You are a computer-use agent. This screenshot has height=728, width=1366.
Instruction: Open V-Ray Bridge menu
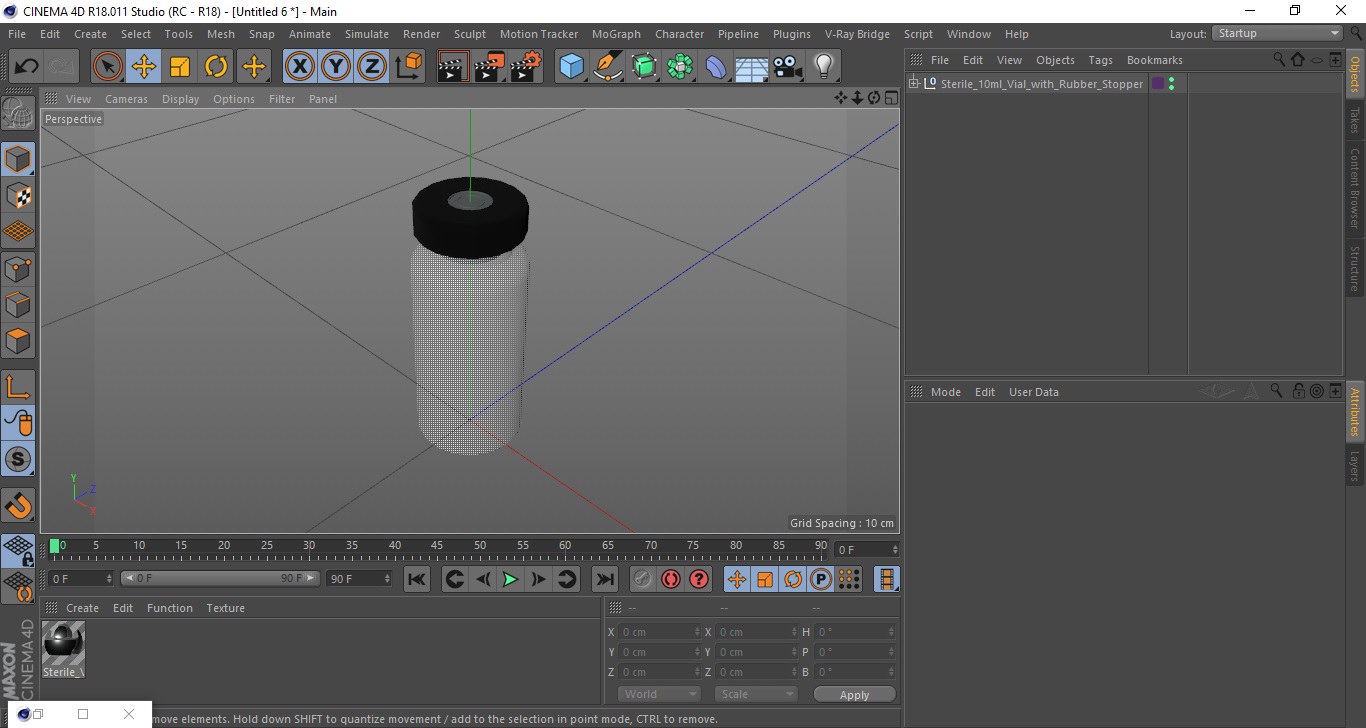click(x=857, y=34)
